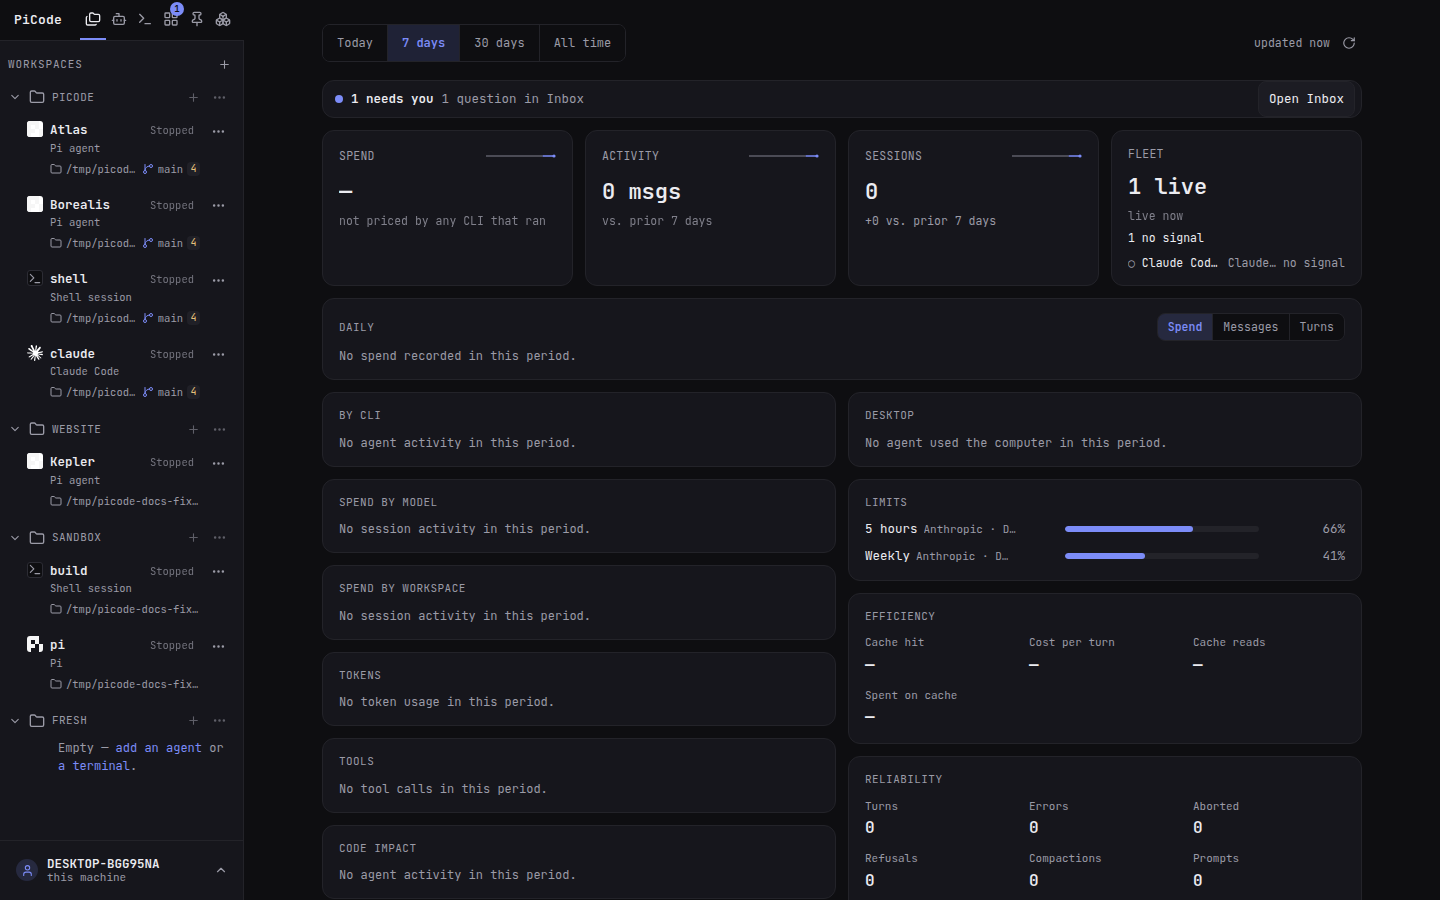Click the 66% limit value

point(1333,529)
